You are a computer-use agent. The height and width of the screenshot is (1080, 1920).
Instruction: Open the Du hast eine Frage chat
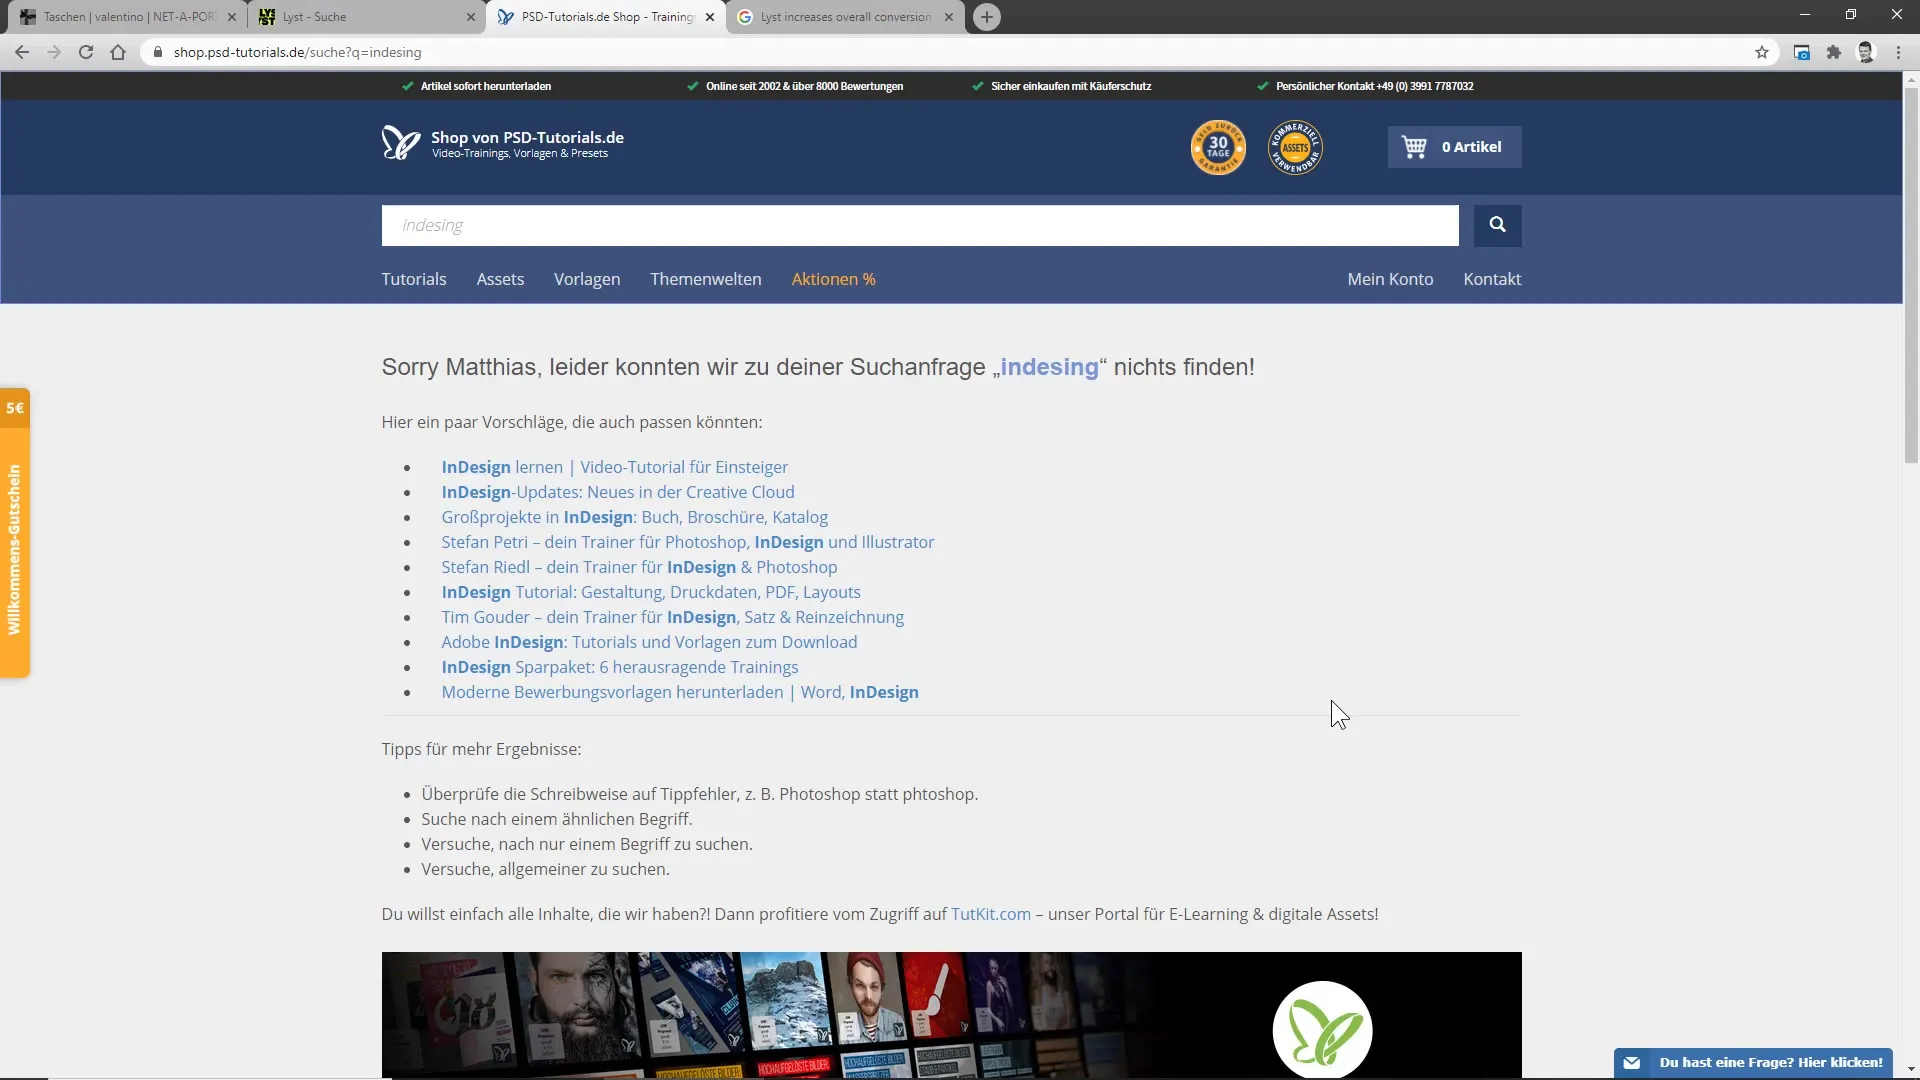click(1753, 1062)
